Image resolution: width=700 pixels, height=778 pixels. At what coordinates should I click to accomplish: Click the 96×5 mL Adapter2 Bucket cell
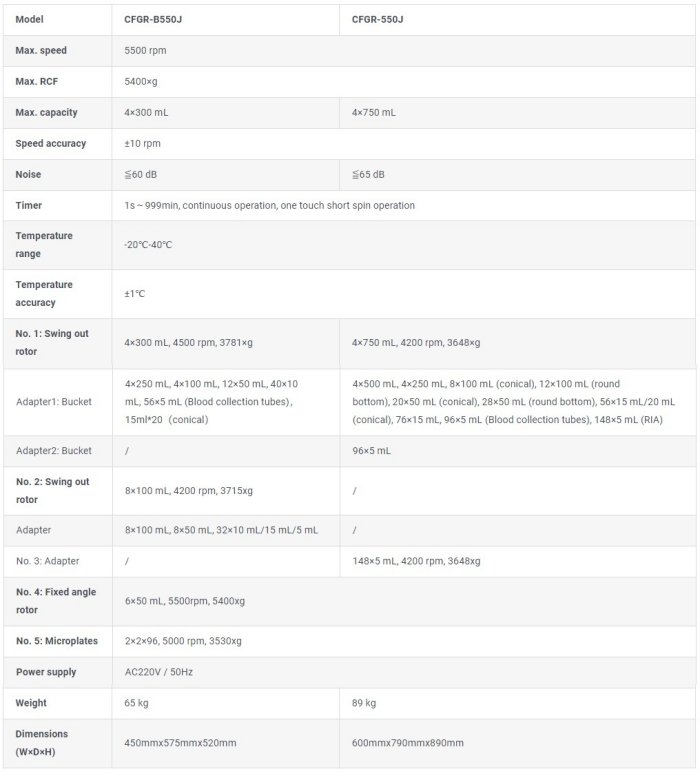(x=371, y=451)
